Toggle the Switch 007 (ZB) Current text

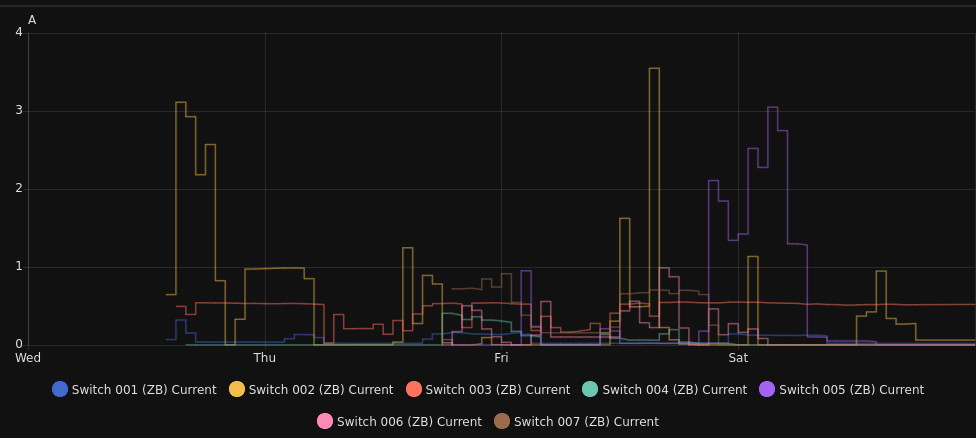pos(586,422)
